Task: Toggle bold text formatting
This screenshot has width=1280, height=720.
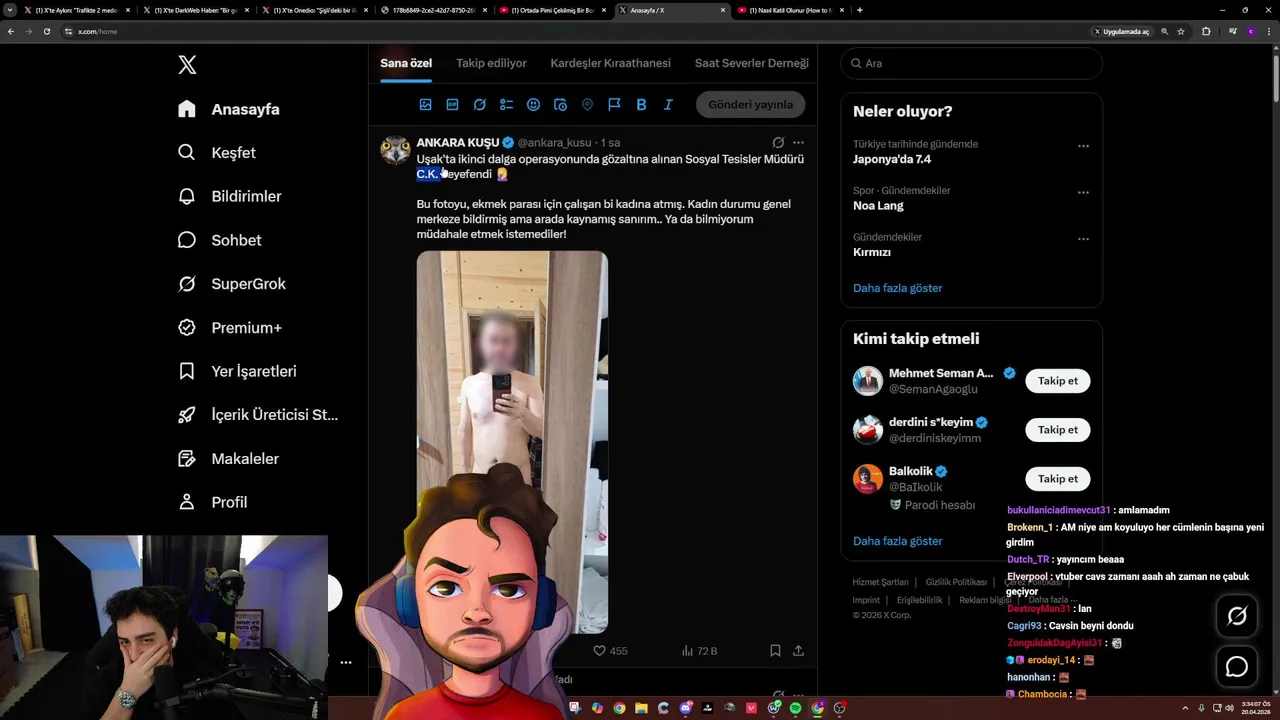Action: pos(641,105)
